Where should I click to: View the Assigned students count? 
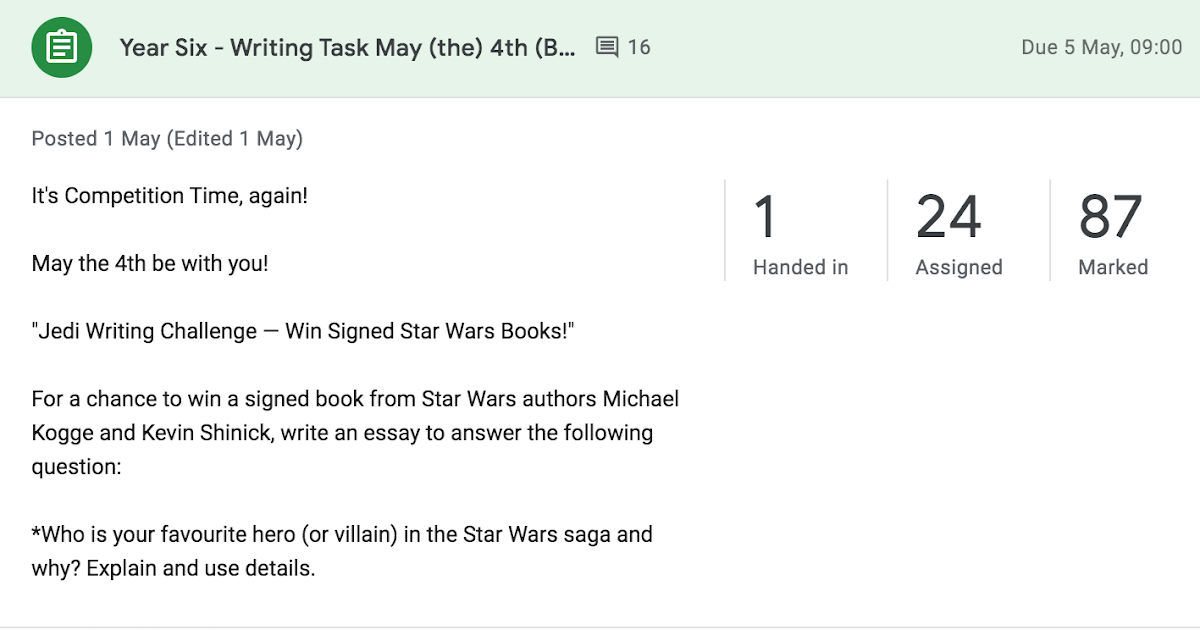(958, 267)
